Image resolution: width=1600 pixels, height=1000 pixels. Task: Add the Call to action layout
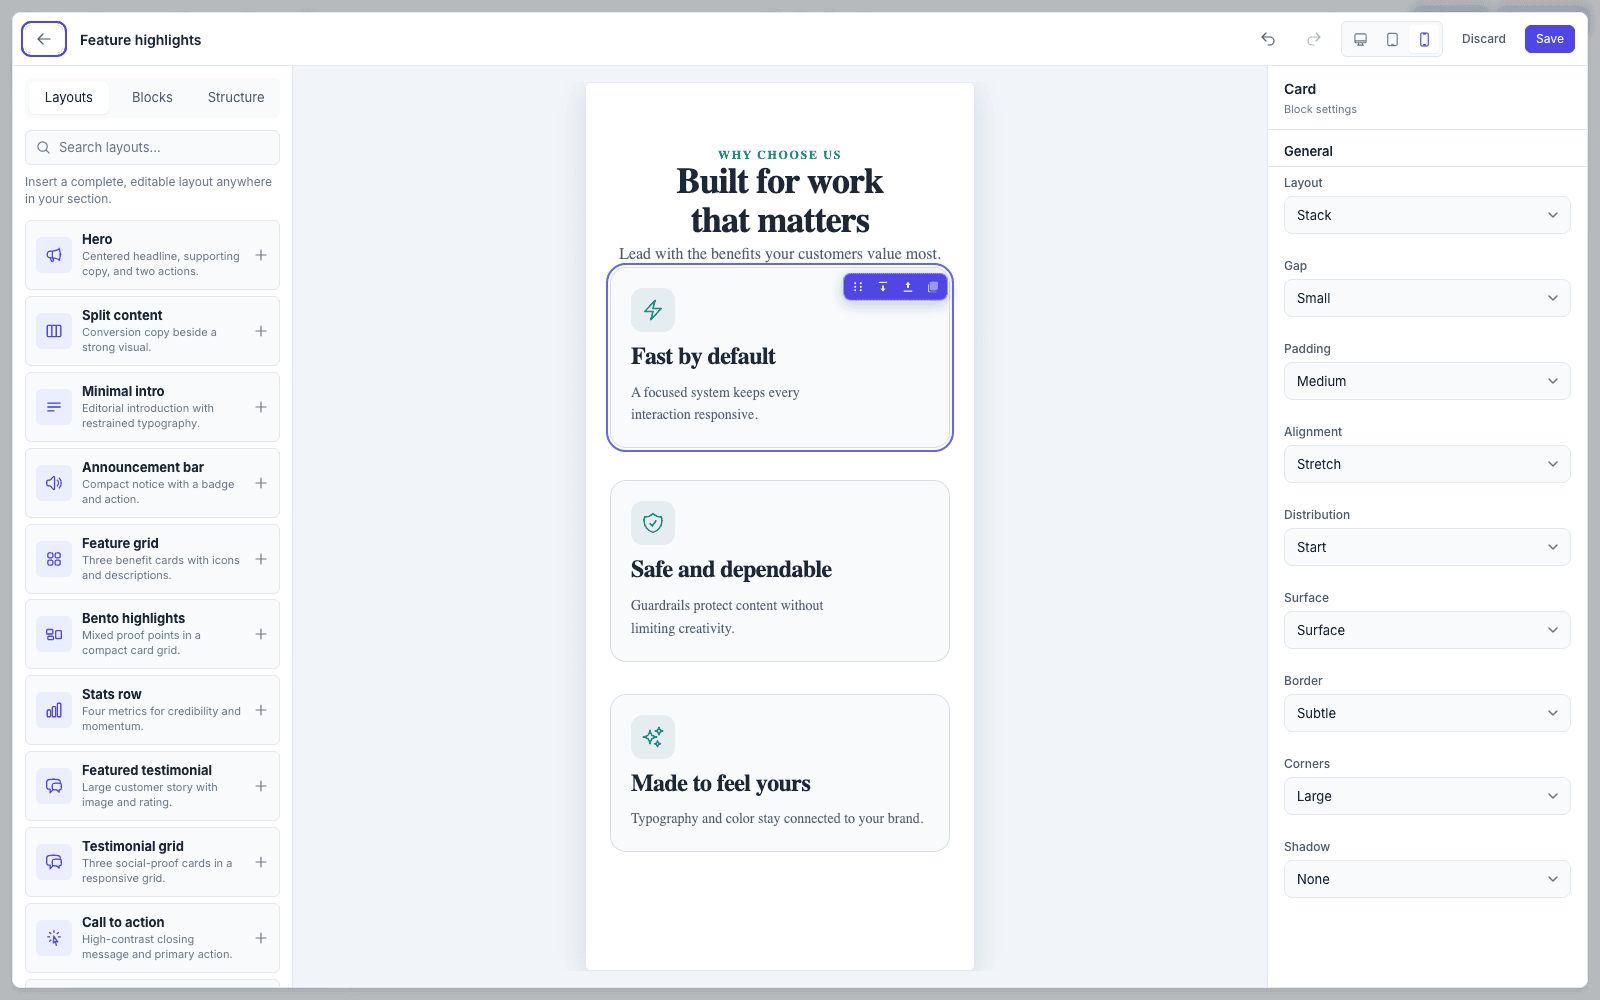tap(261, 938)
